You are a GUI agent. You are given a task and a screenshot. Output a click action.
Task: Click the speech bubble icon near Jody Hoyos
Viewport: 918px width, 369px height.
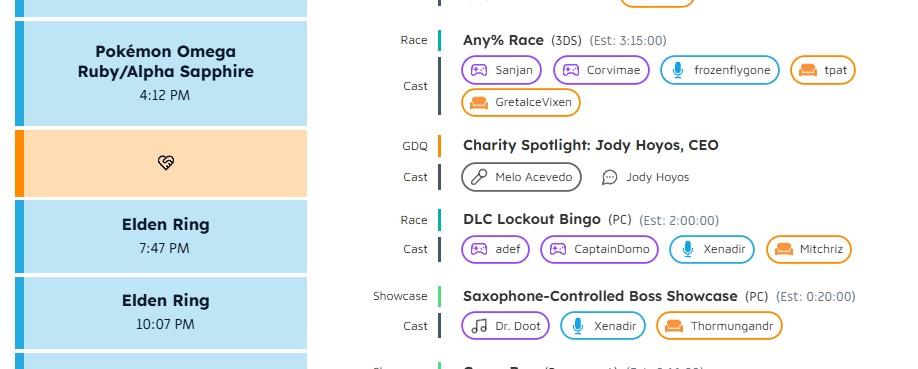coord(609,177)
